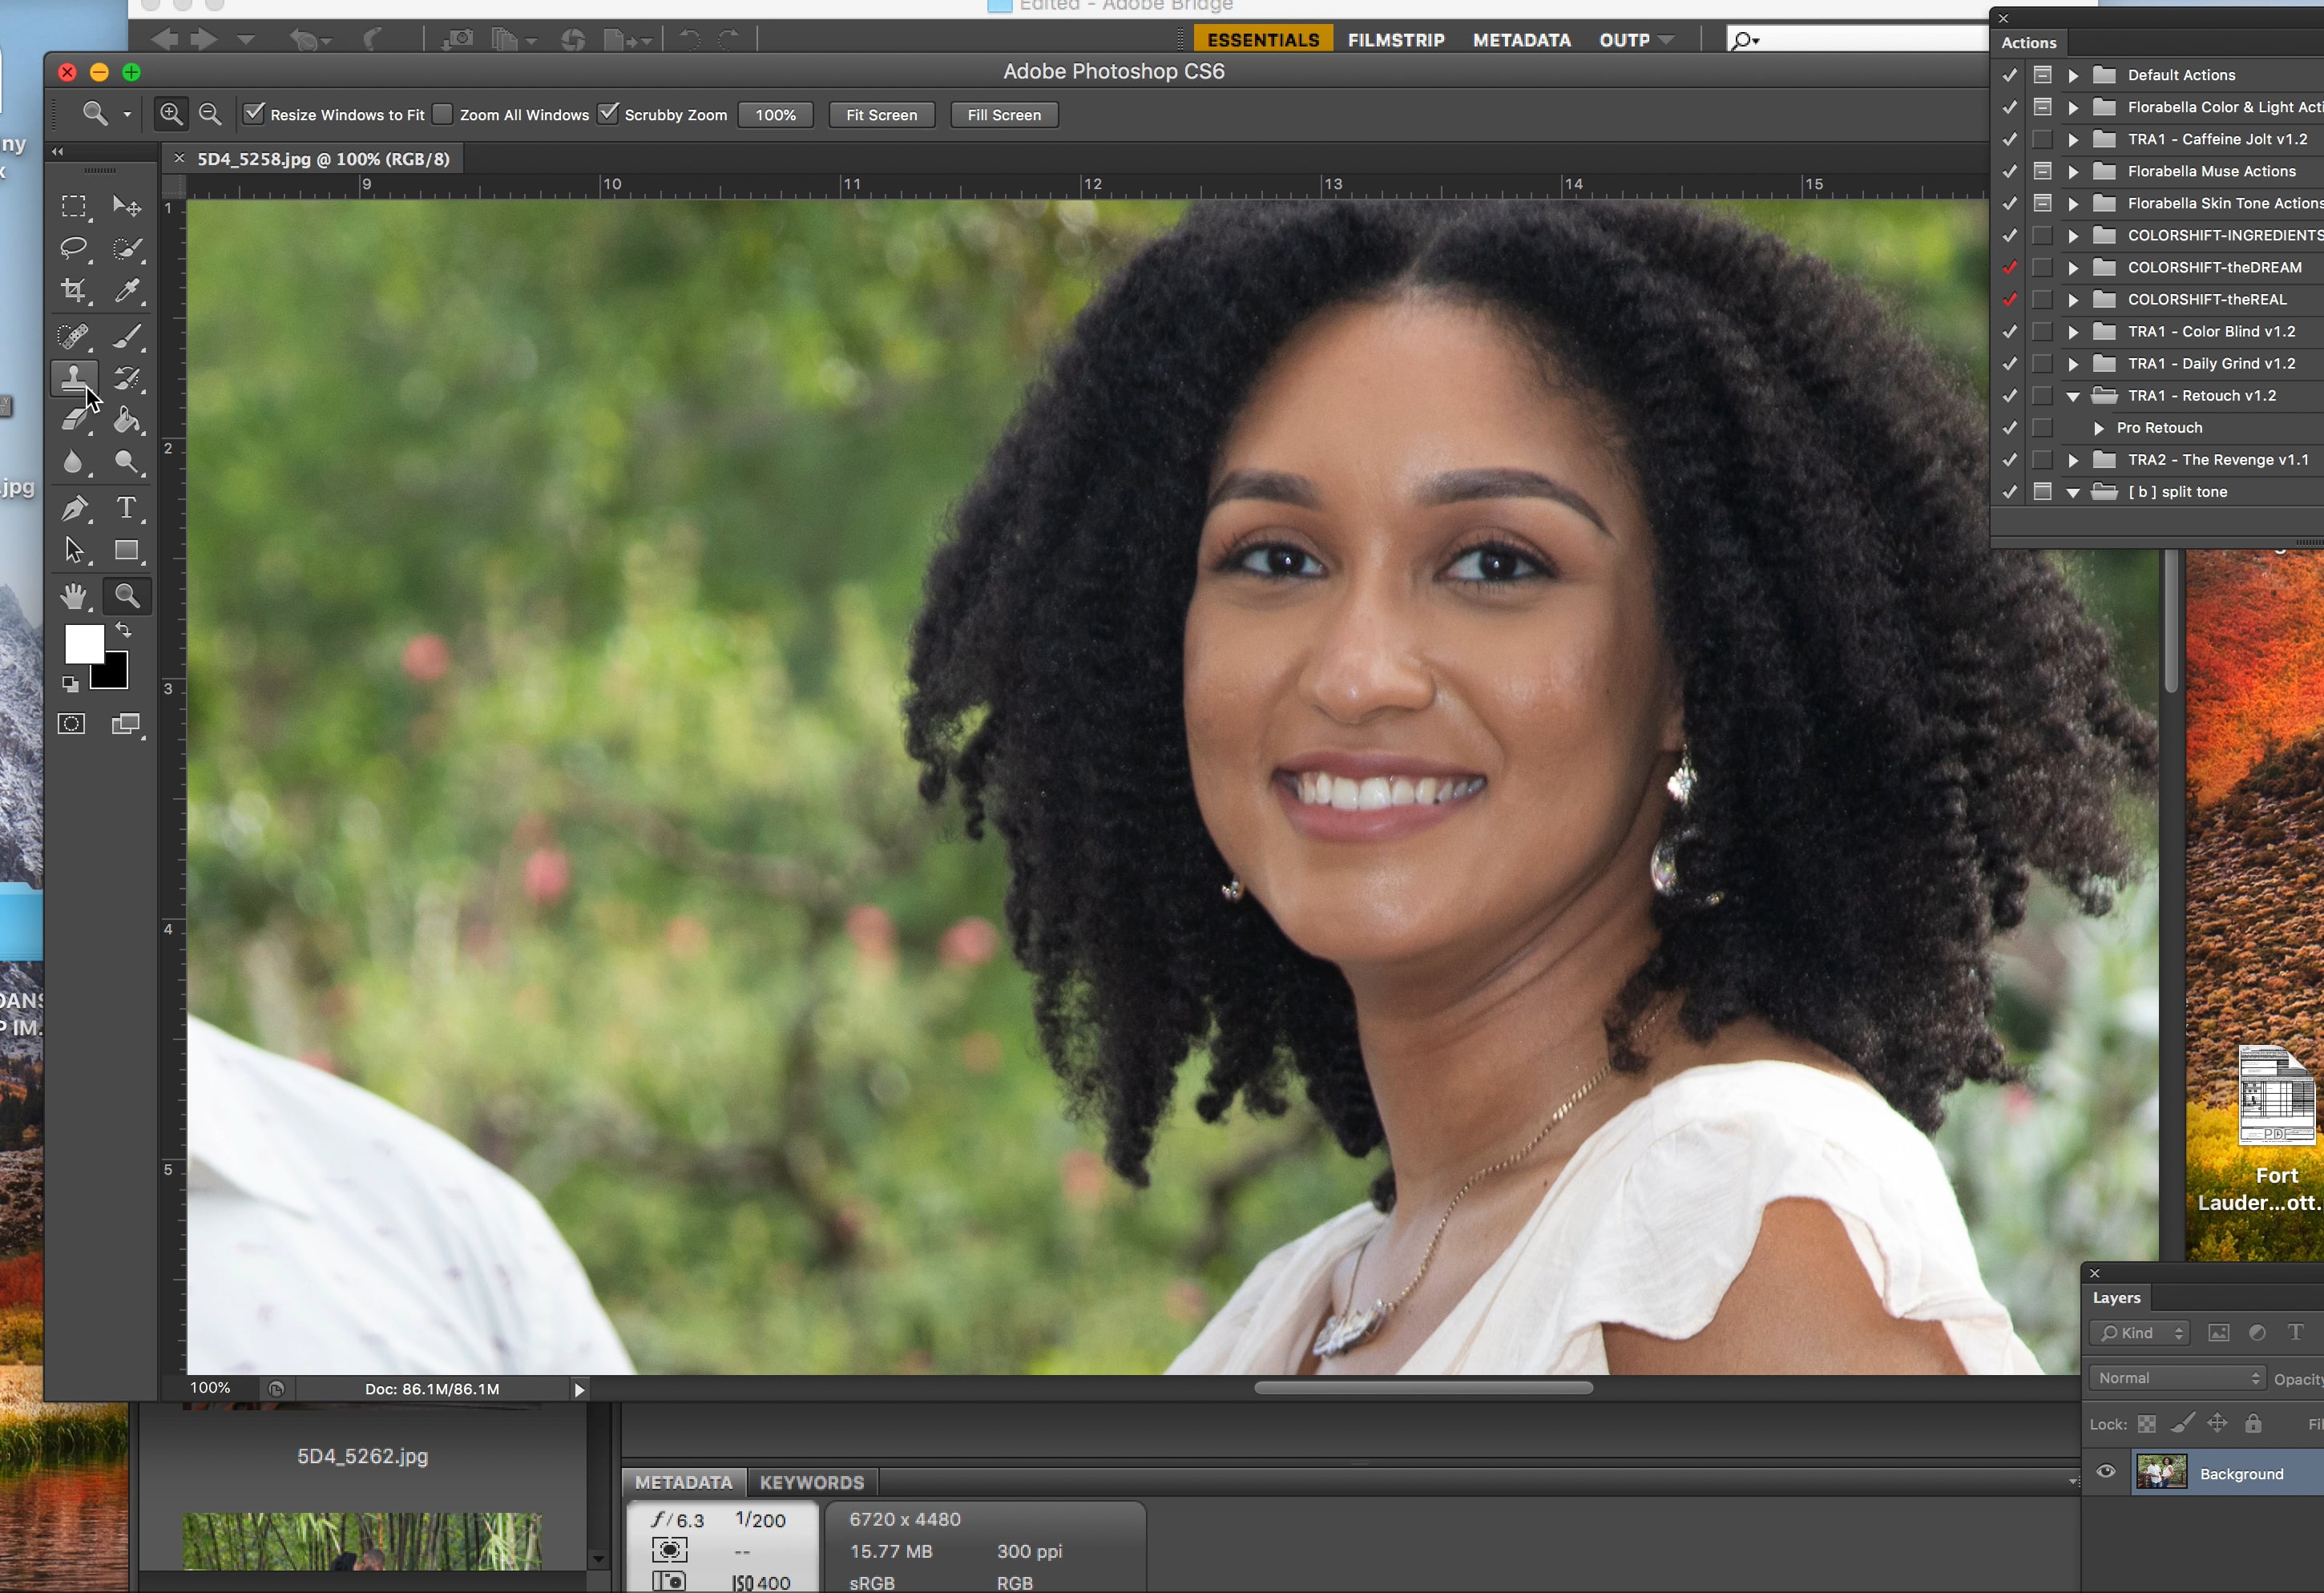
Task: Select the Eraser tool
Action: click(74, 420)
